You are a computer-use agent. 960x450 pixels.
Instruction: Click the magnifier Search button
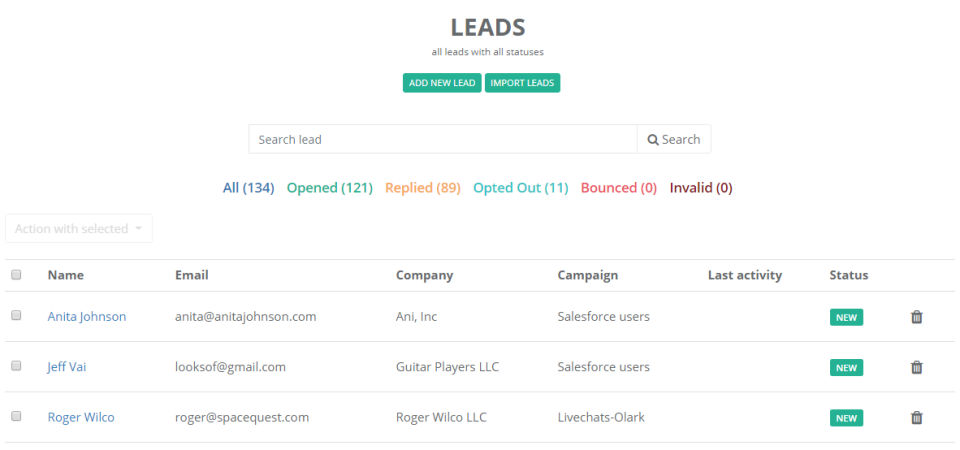[x=674, y=139]
